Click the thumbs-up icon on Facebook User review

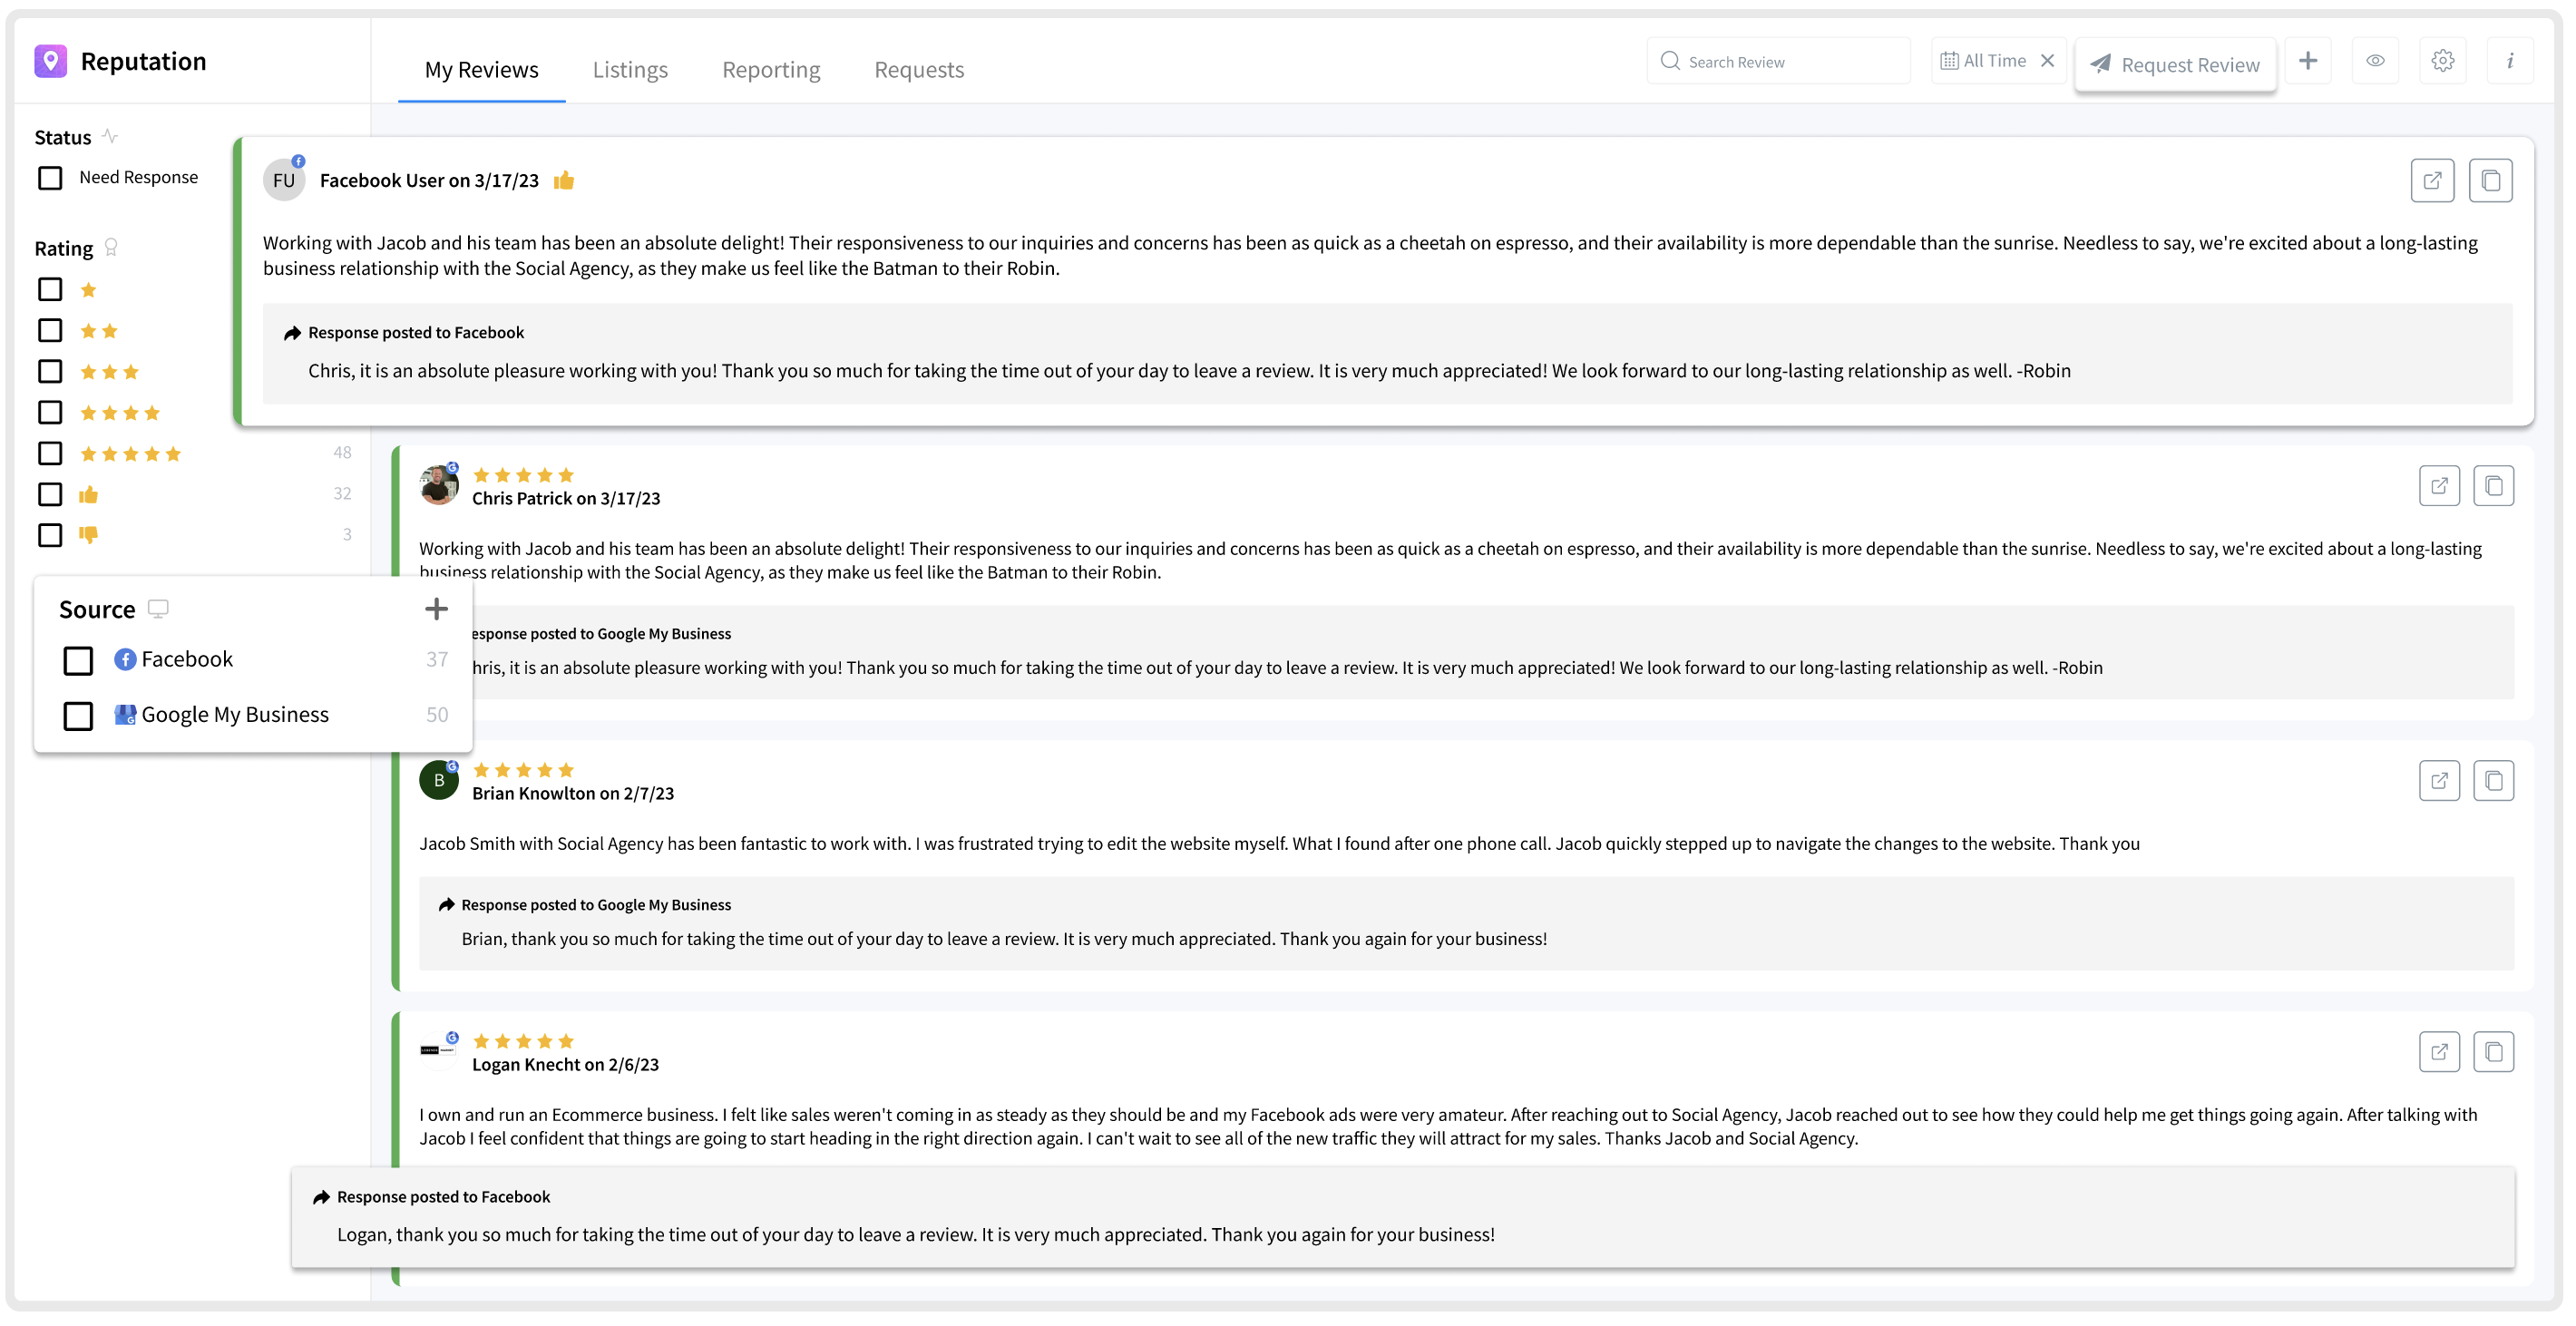coord(564,180)
